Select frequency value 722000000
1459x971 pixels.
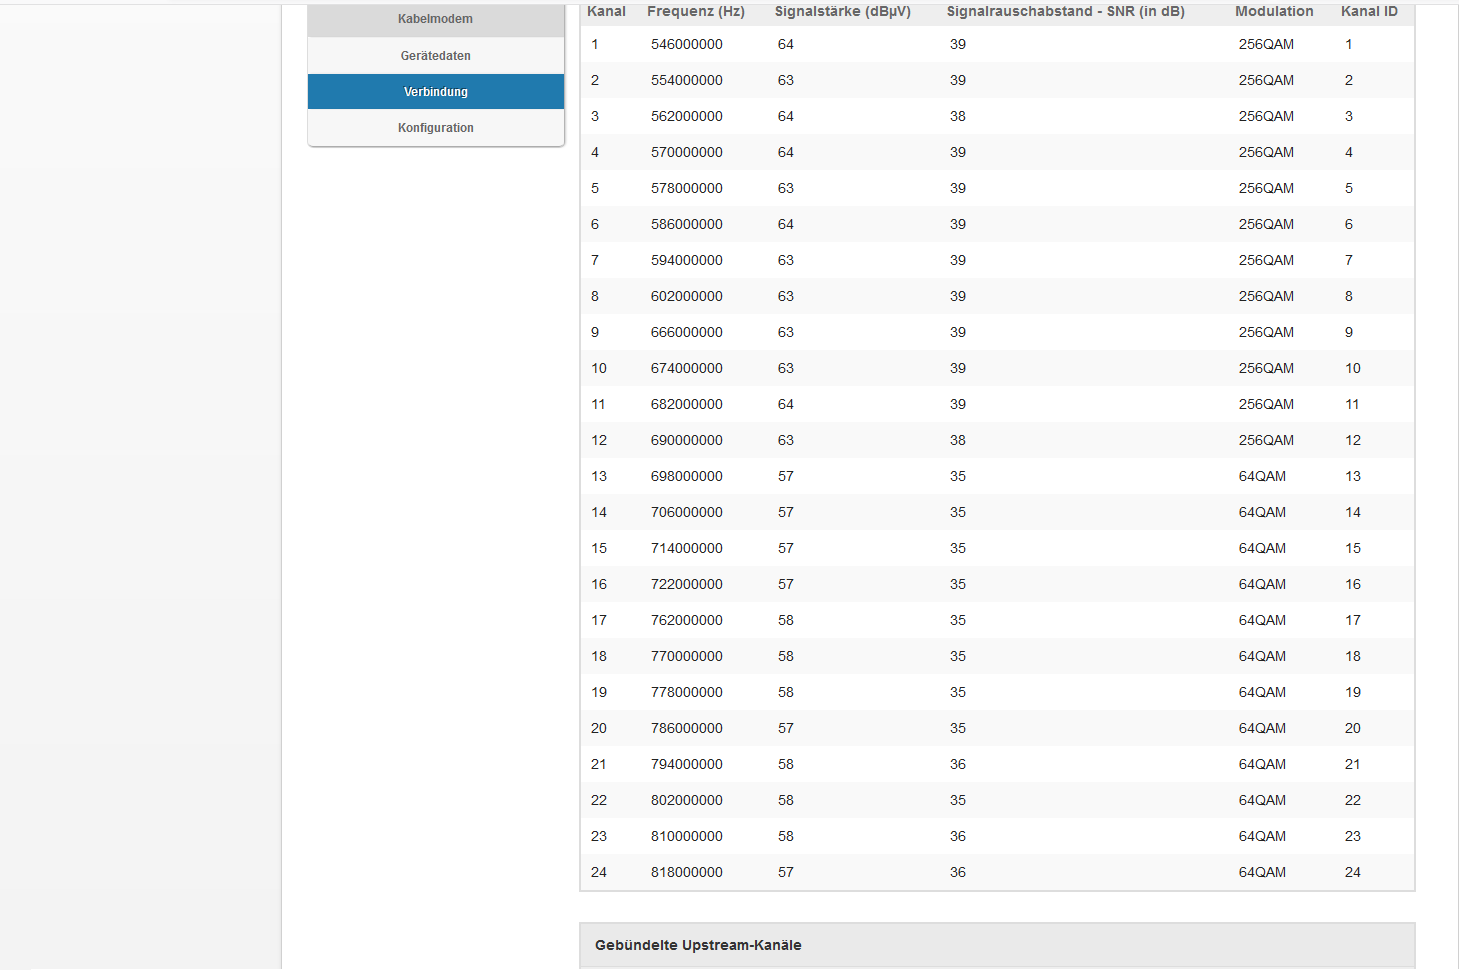coord(687,584)
